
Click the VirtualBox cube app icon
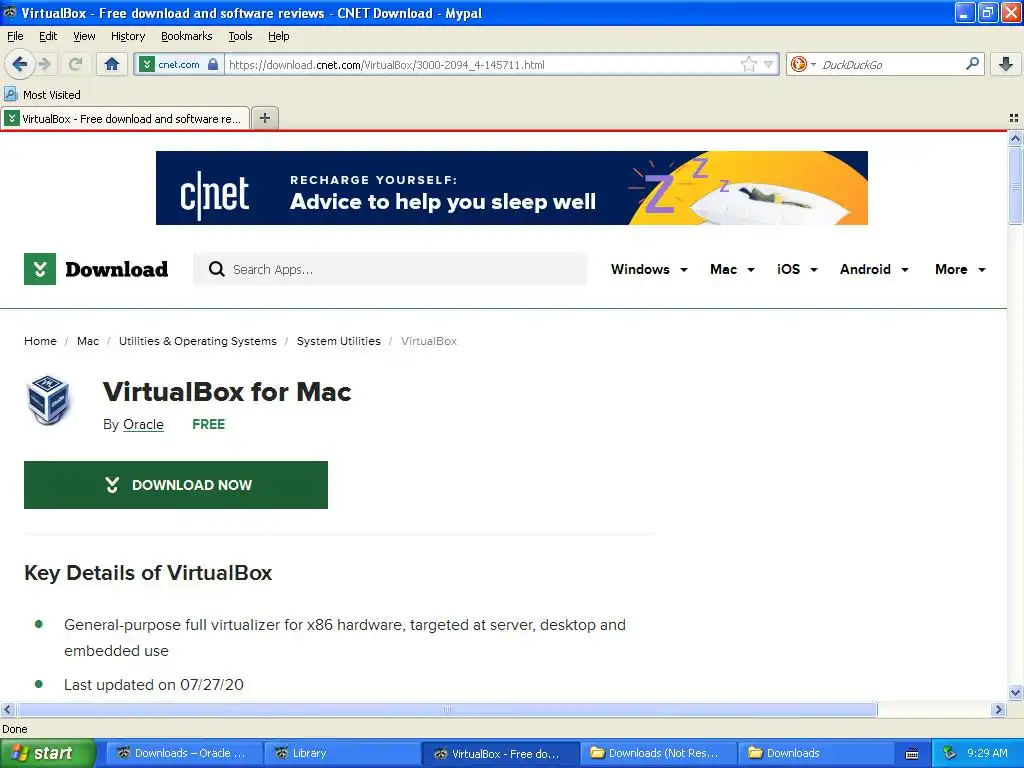pyautogui.click(x=48, y=400)
